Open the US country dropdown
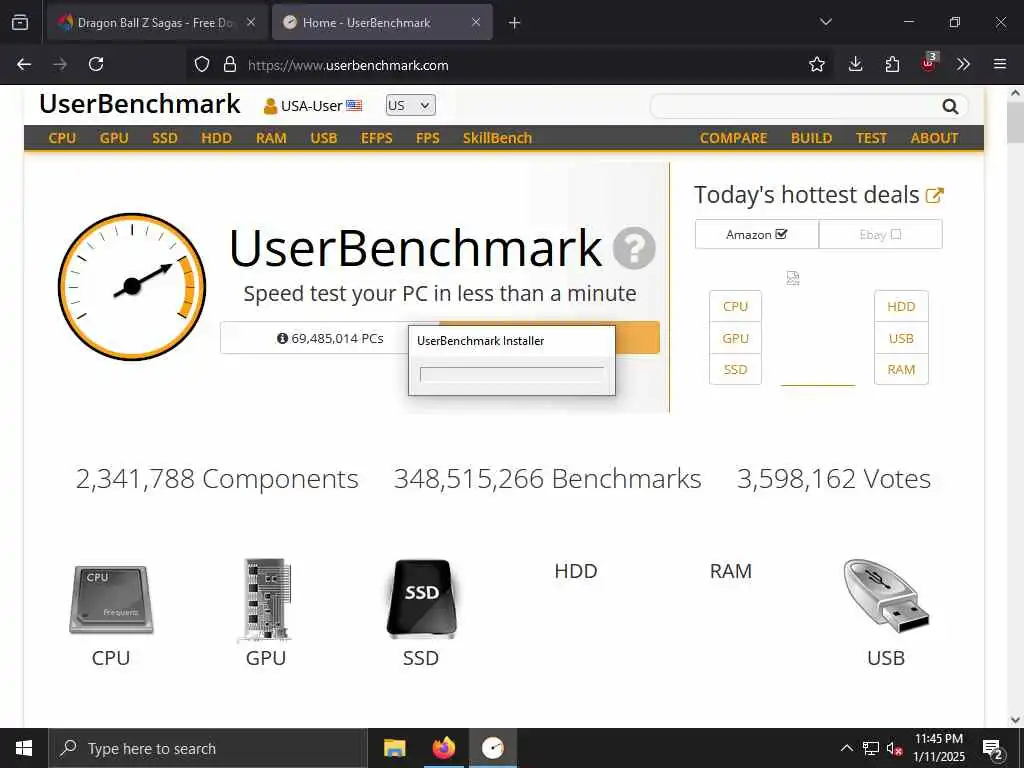Viewport: 1024px width, 768px height. click(x=410, y=105)
